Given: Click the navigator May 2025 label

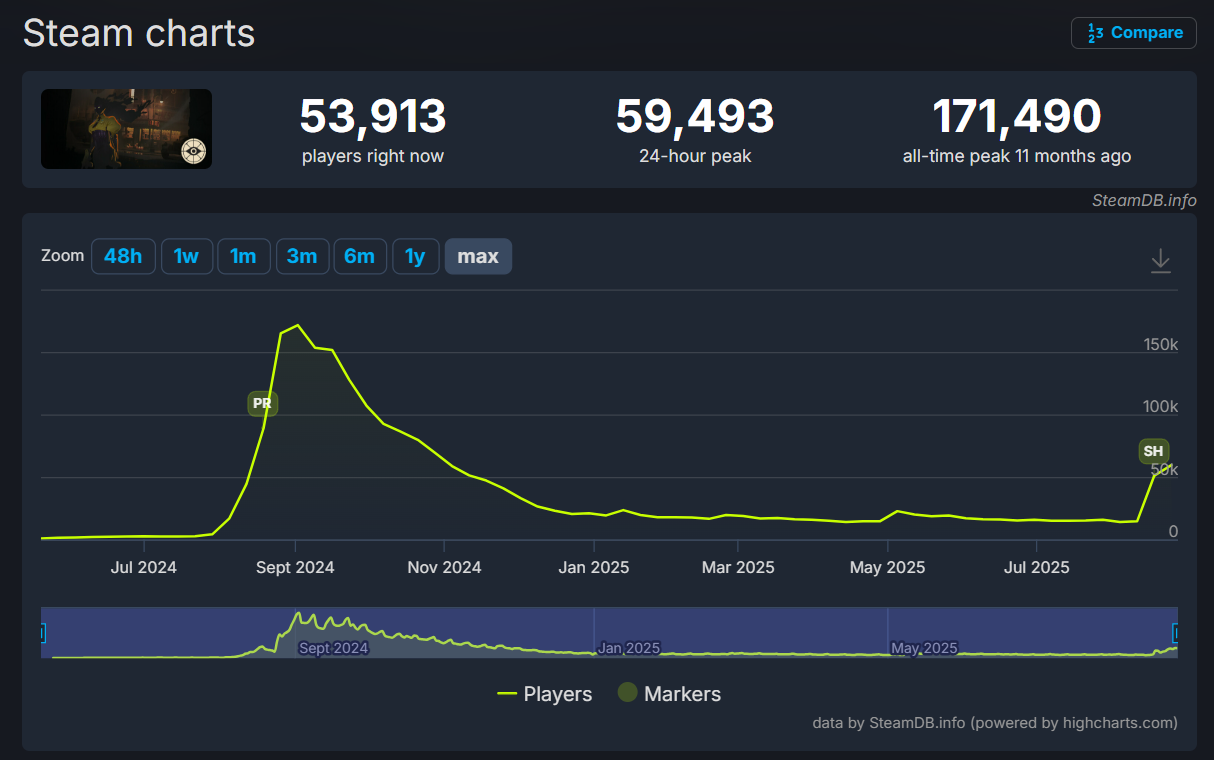Looking at the screenshot, I should [925, 648].
